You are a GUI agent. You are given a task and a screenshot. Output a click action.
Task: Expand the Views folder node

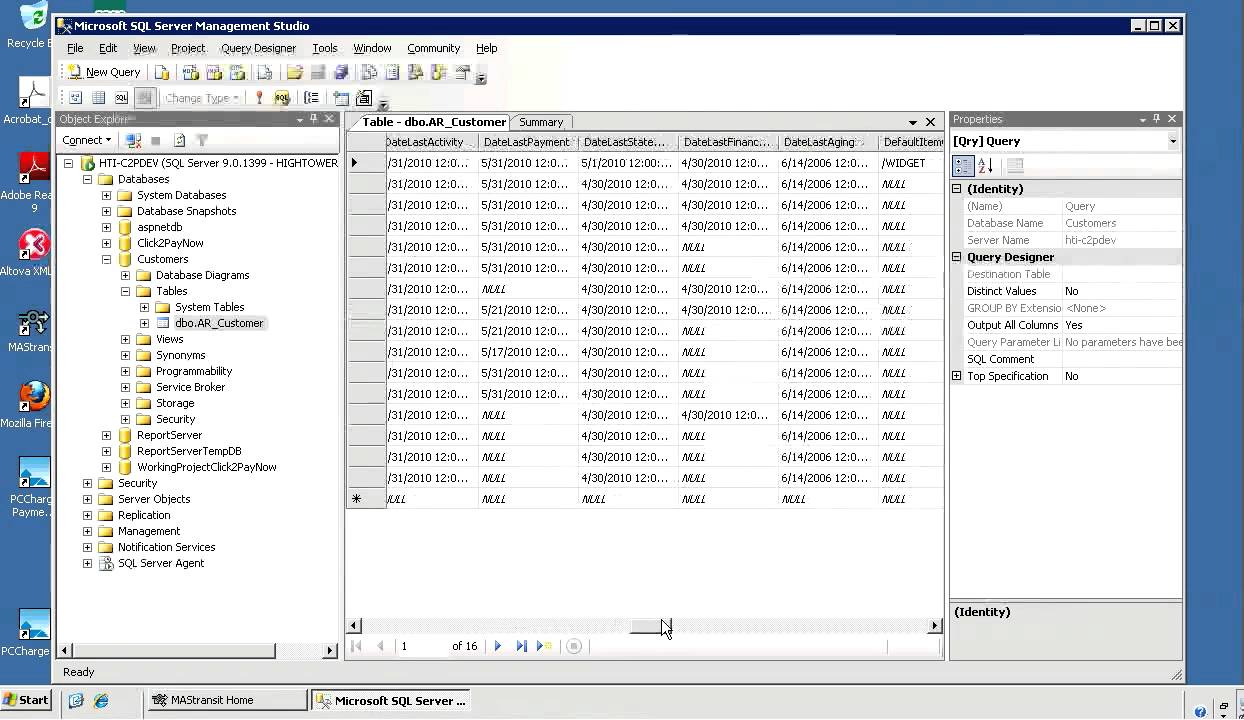pyautogui.click(x=125, y=339)
